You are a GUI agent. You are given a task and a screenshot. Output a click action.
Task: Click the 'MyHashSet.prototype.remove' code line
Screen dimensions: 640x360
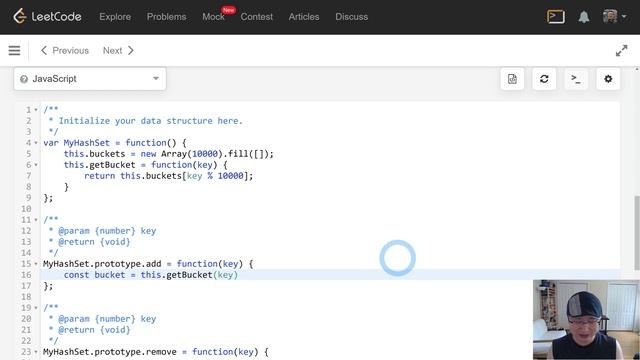tap(156, 352)
